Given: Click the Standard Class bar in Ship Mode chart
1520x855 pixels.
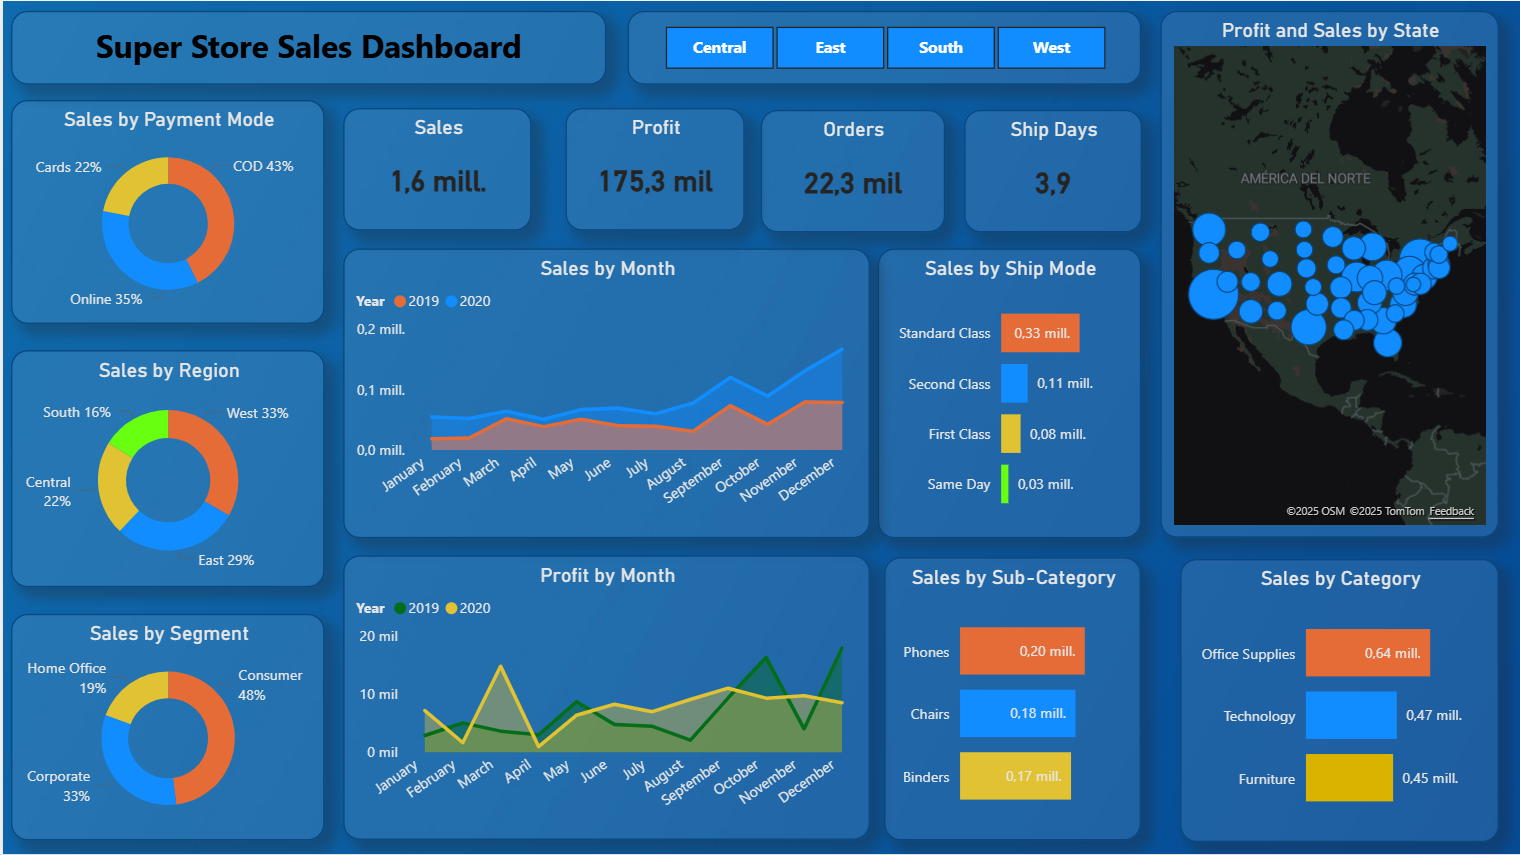Looking at the screenshot, I should coord(1040,332).
